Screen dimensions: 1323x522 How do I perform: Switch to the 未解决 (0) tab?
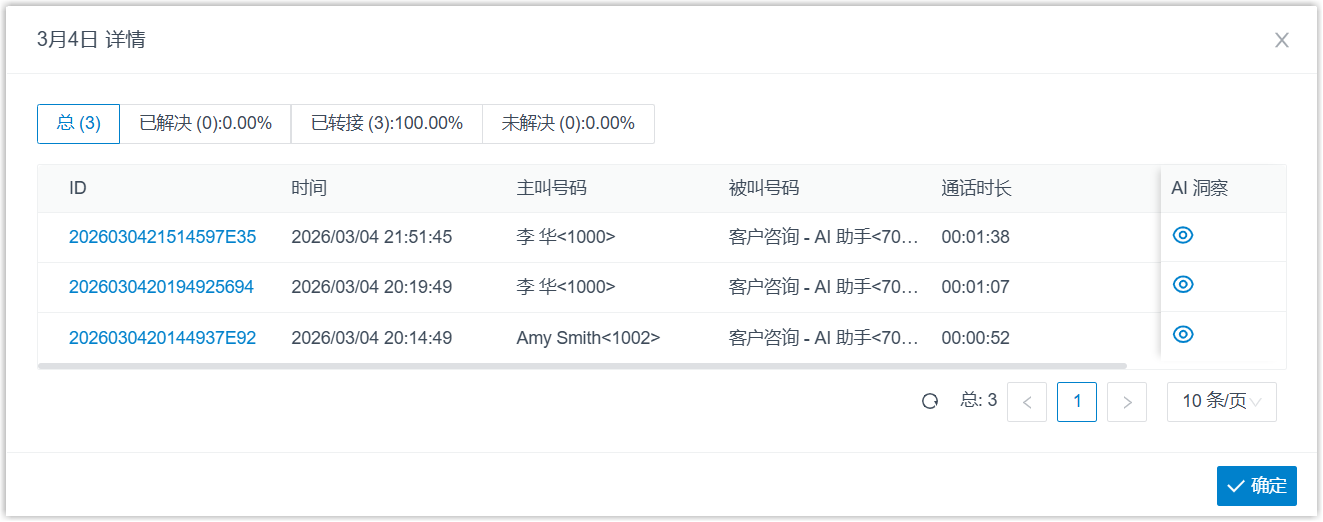[x=568, y=124]
